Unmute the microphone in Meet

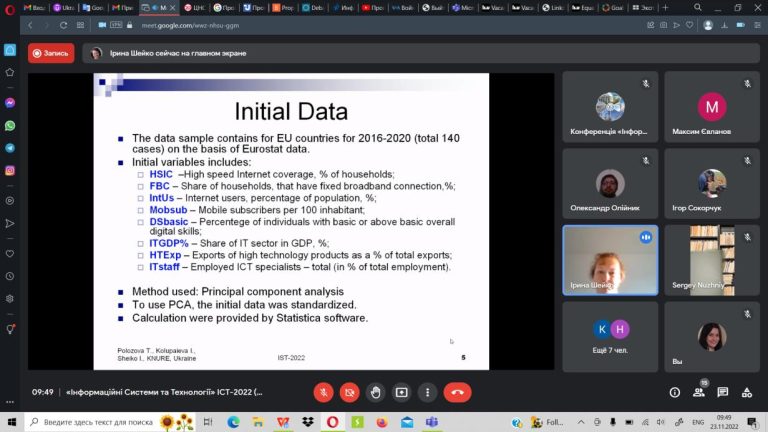tap(323, 392)
